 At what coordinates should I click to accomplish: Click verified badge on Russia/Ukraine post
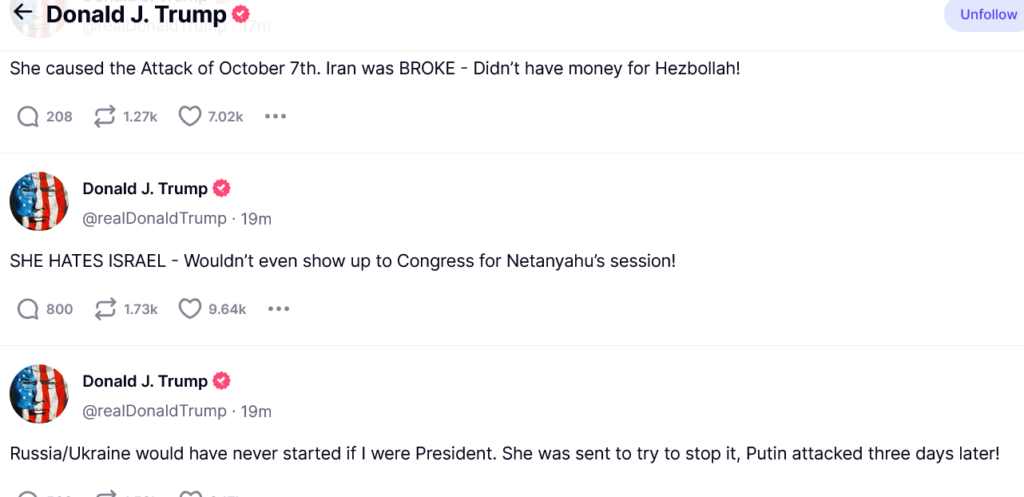[223, 381]
